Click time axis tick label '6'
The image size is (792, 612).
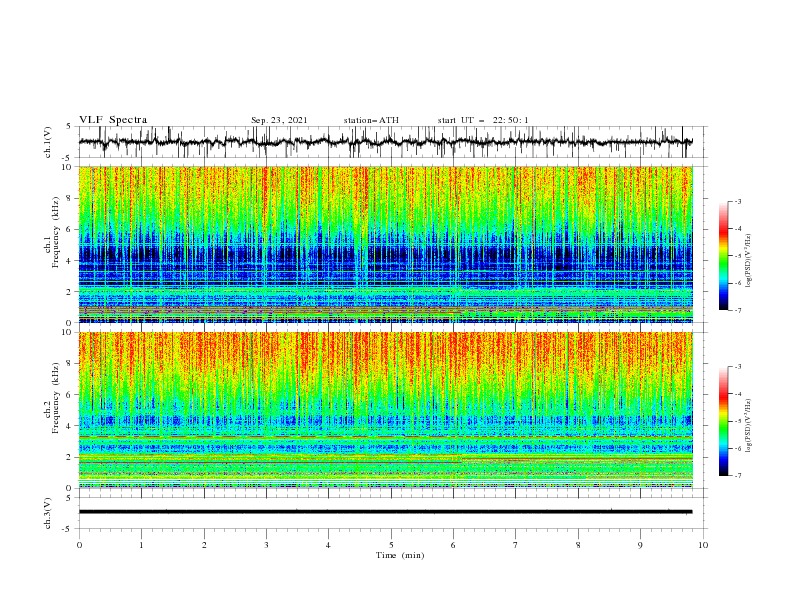[x=453, y=545]
